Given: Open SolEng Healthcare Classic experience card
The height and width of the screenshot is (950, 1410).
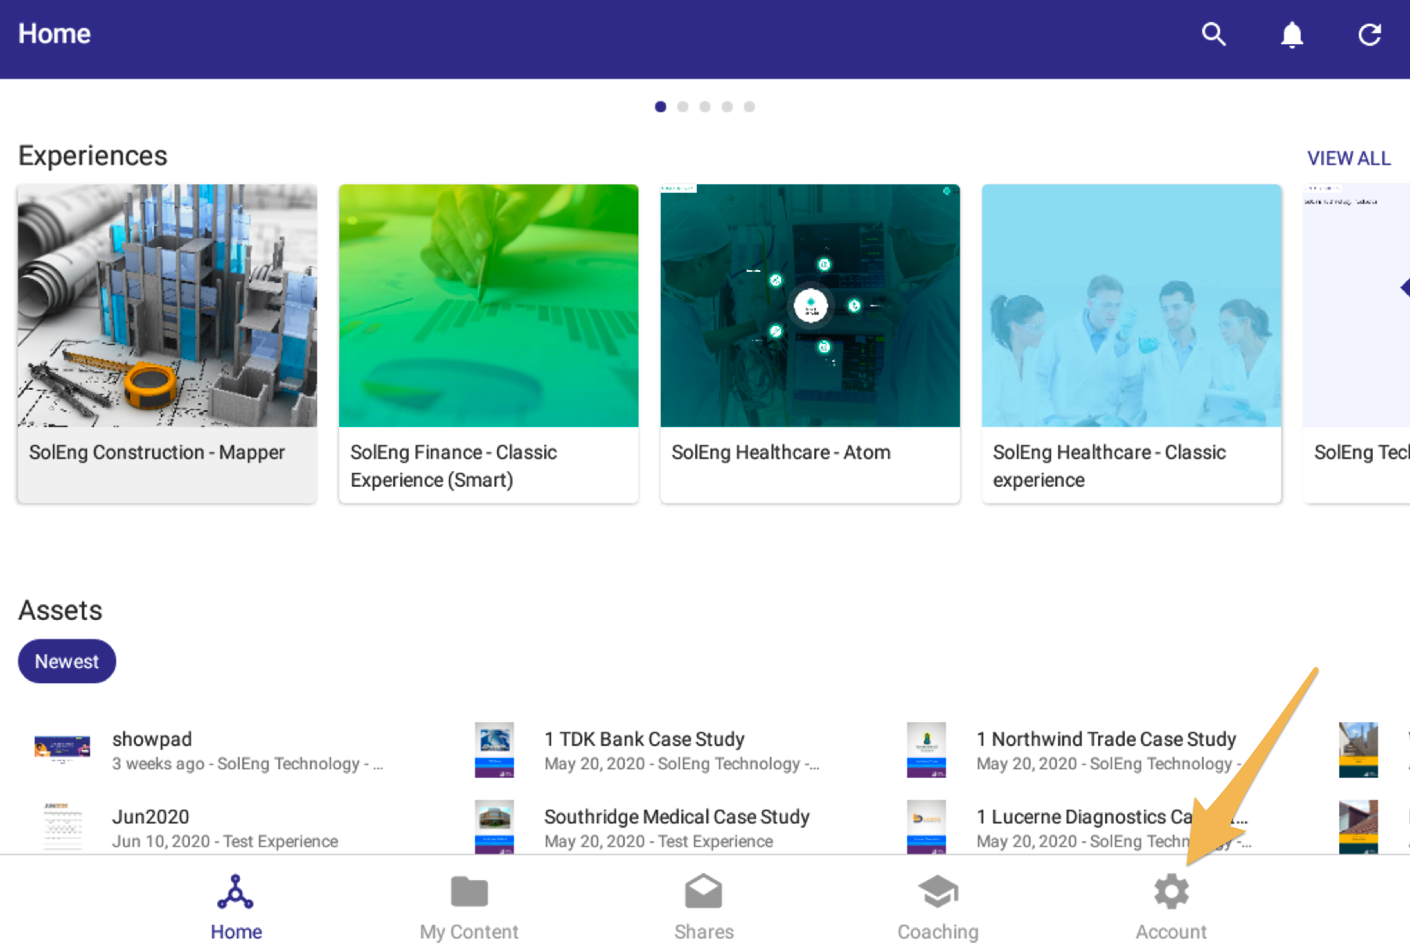Looking at the screenshot, I should 1131,342.
